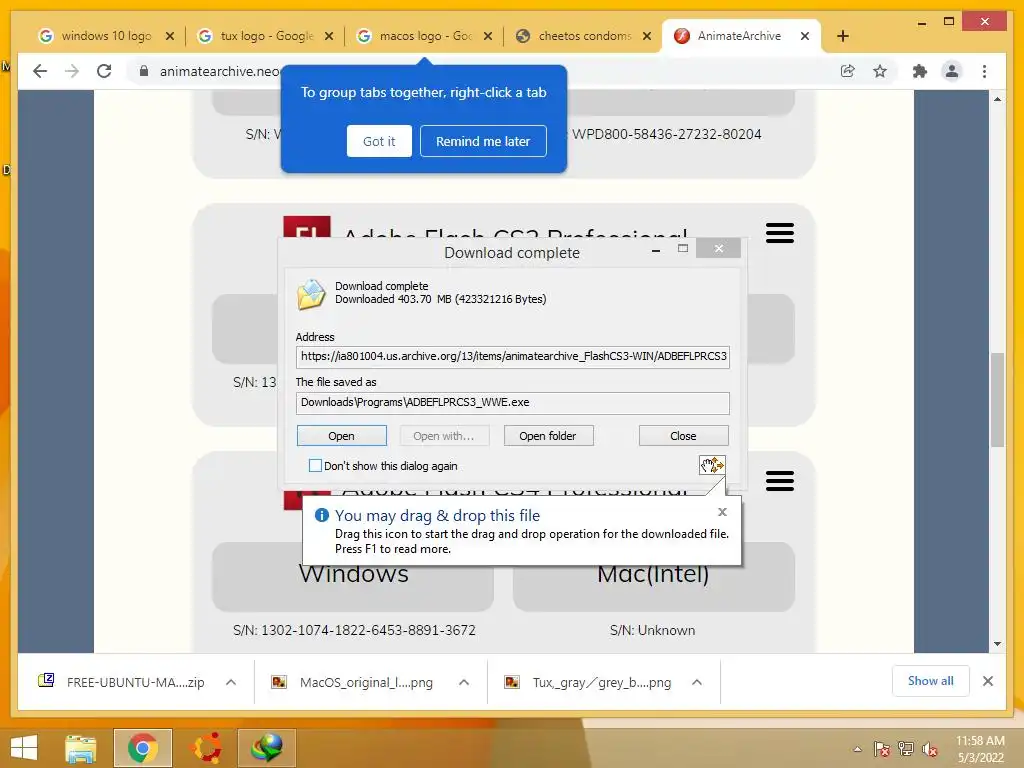Viewport: 1024px width, 768px height.
Task: Open File Explorer from the taskbar
Action: coord(81,748)
